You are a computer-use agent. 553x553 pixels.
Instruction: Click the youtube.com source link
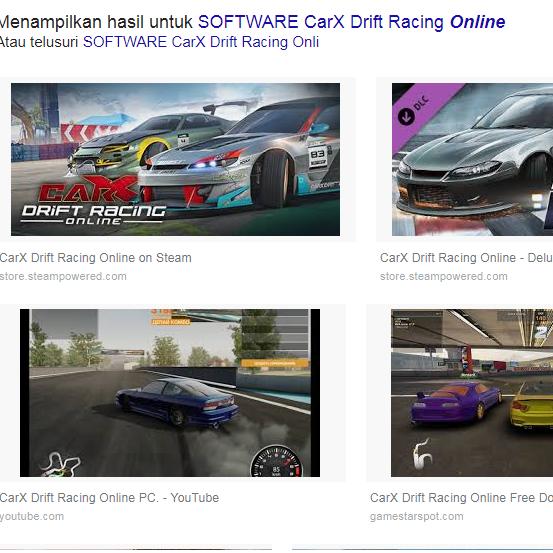pos(32,517)
